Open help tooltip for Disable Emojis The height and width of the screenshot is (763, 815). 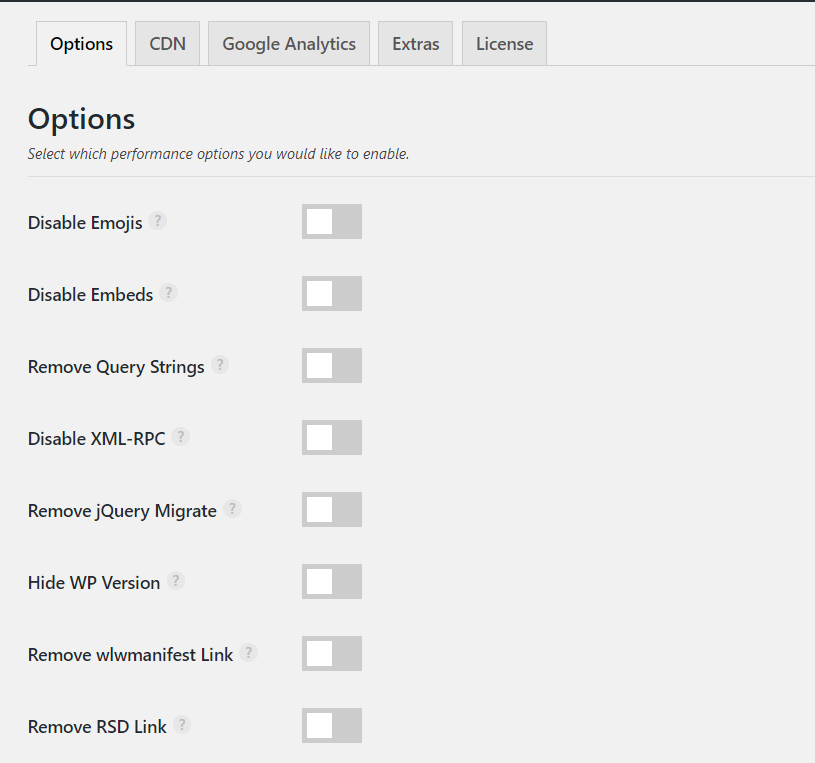point(157,221)
